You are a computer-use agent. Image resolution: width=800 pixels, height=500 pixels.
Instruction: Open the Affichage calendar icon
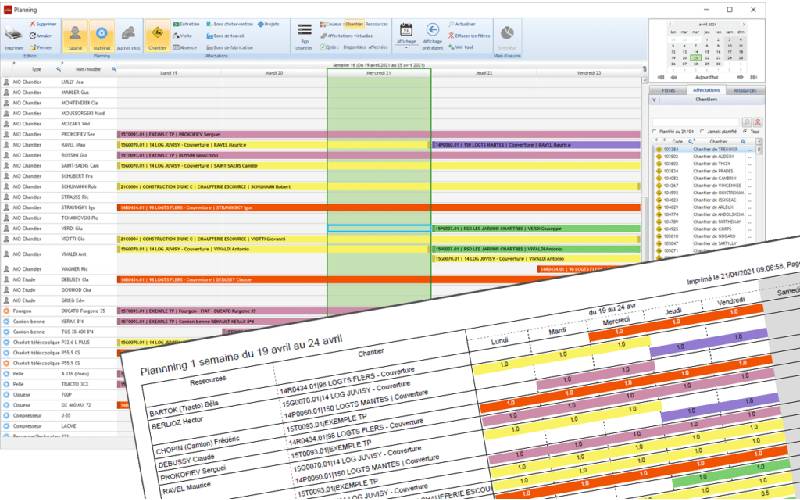(406, 30)
